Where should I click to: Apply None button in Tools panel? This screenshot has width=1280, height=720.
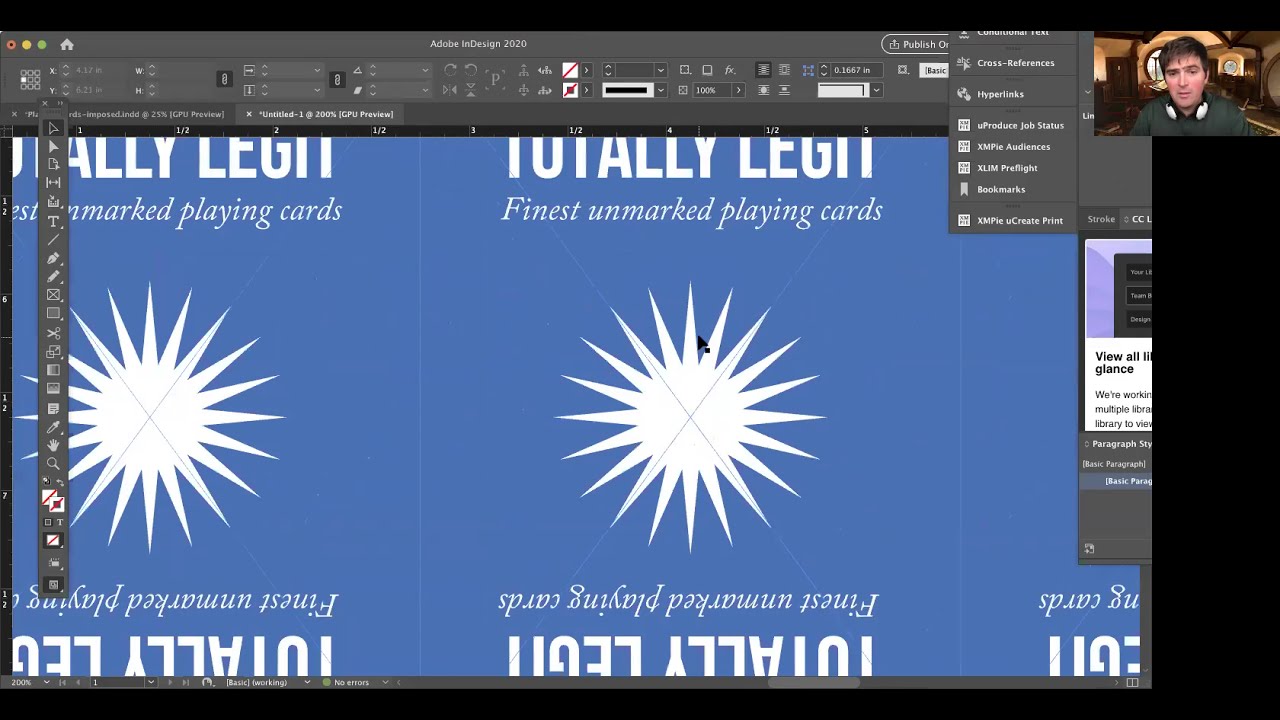[x=53, y=541]
